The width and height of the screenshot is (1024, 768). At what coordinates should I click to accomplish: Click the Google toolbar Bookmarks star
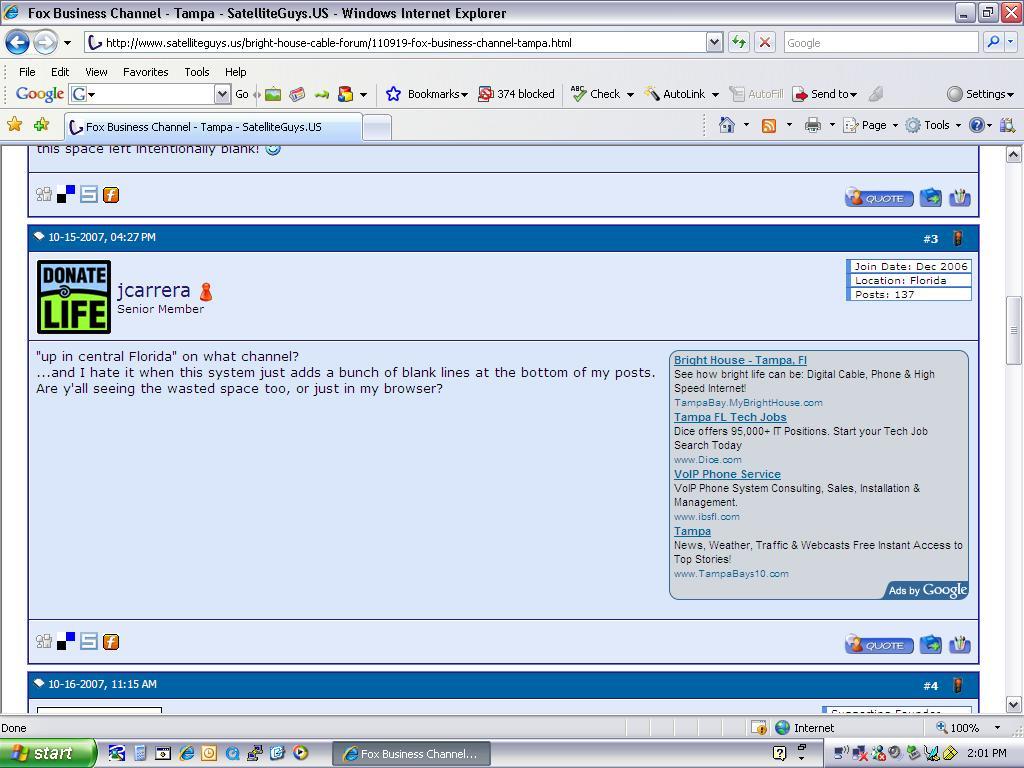coord(392,94)
